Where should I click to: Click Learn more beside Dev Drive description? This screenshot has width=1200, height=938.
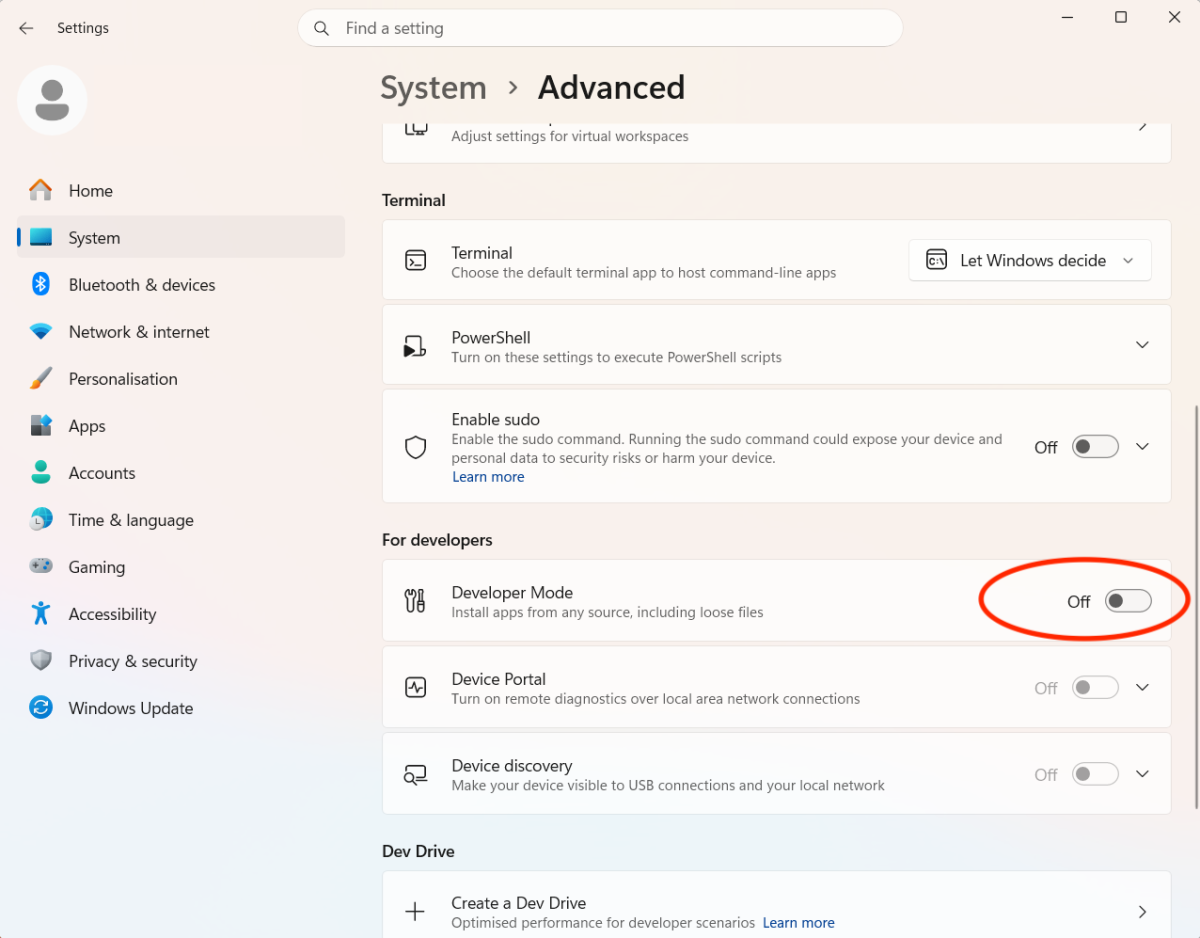click(x=798, y=923)
